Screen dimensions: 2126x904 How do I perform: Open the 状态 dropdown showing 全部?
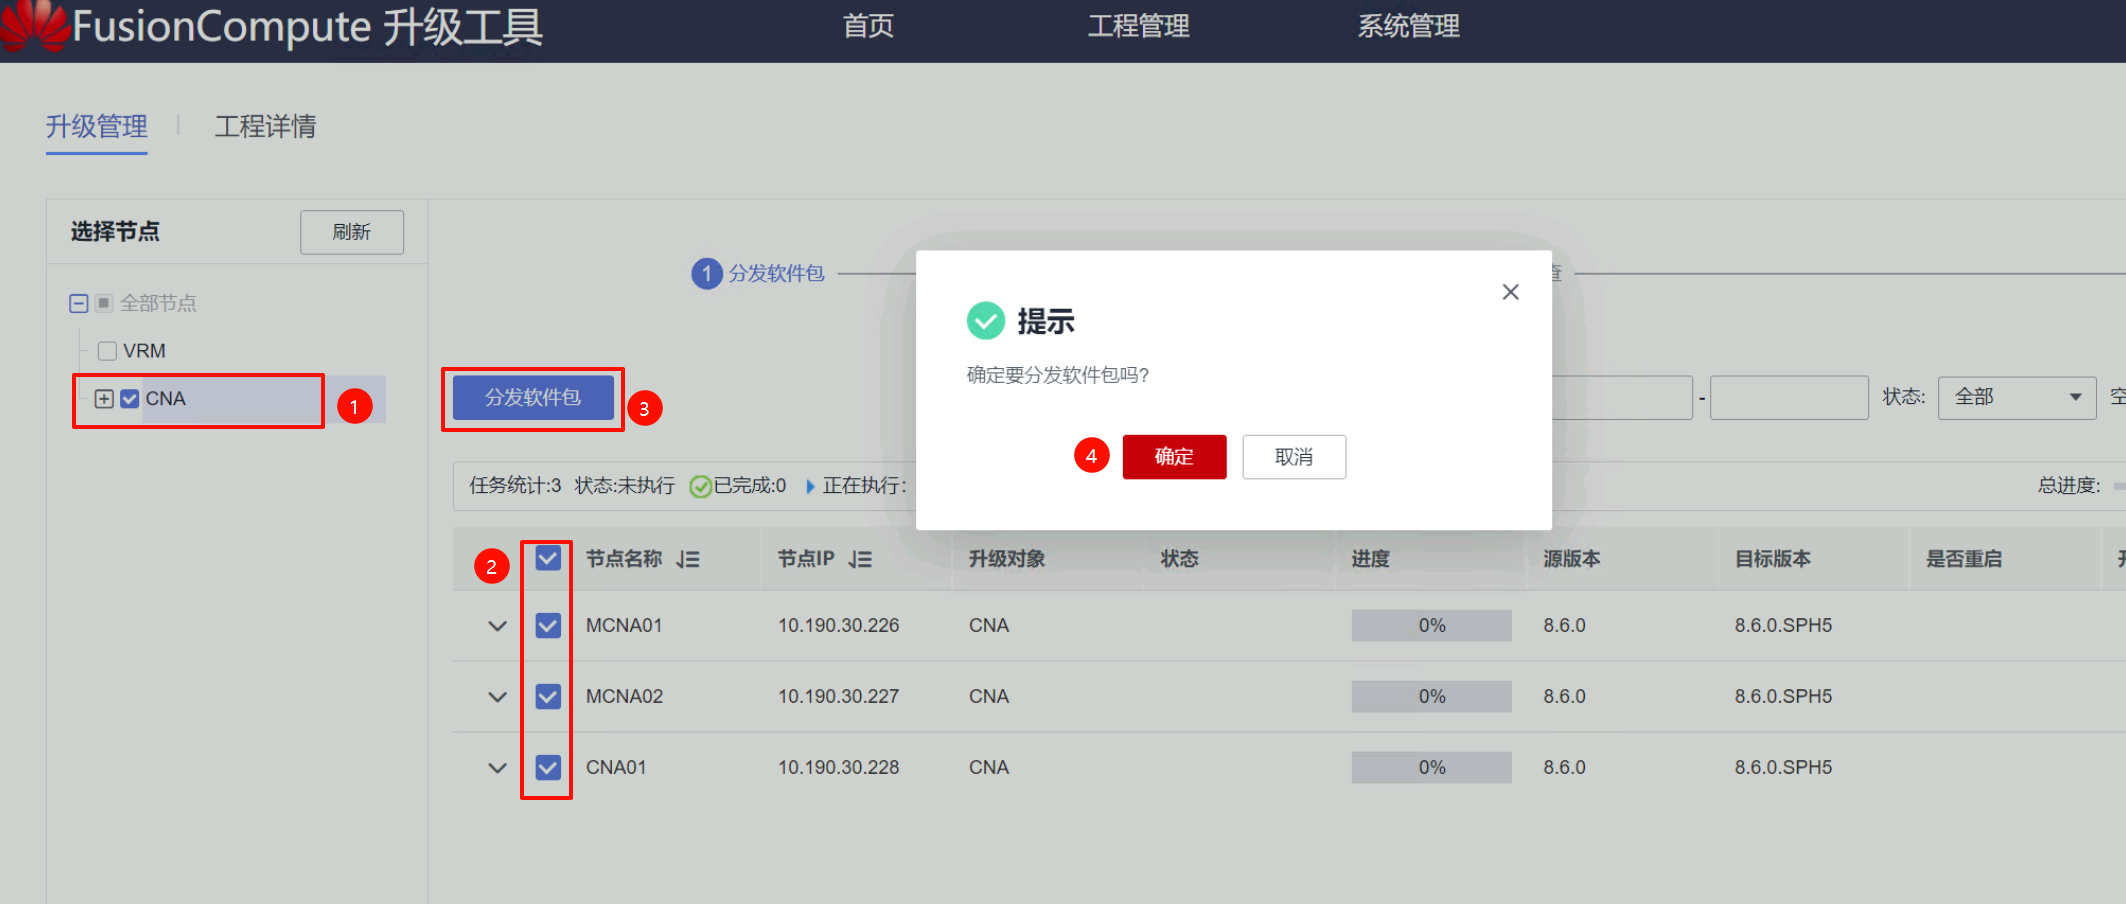tap(2016, 398)
